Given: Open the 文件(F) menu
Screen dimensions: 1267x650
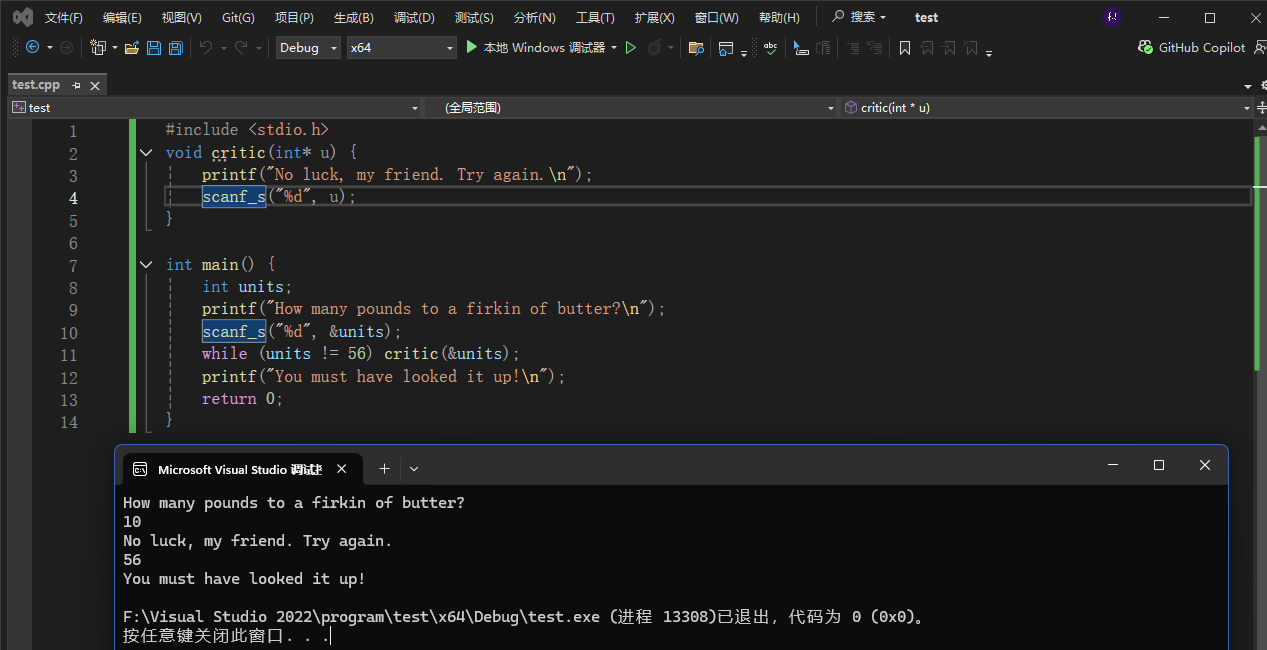Looking at the screenshot, I should 63,17.
